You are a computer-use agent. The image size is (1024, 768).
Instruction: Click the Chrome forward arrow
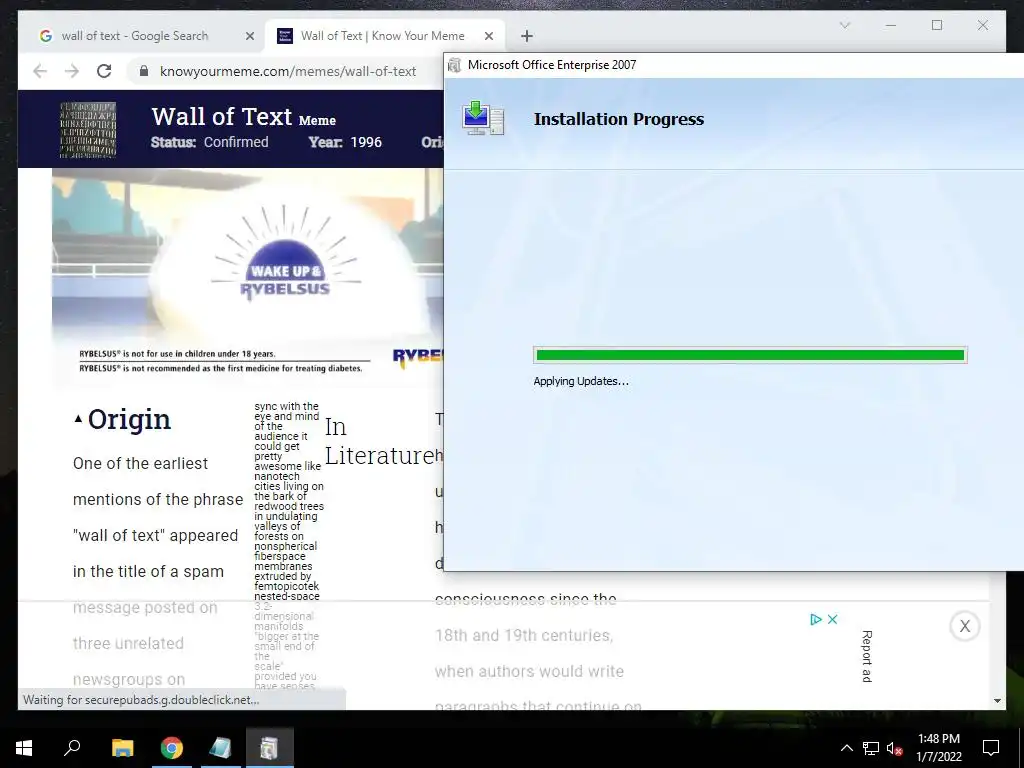coord(72,71)
